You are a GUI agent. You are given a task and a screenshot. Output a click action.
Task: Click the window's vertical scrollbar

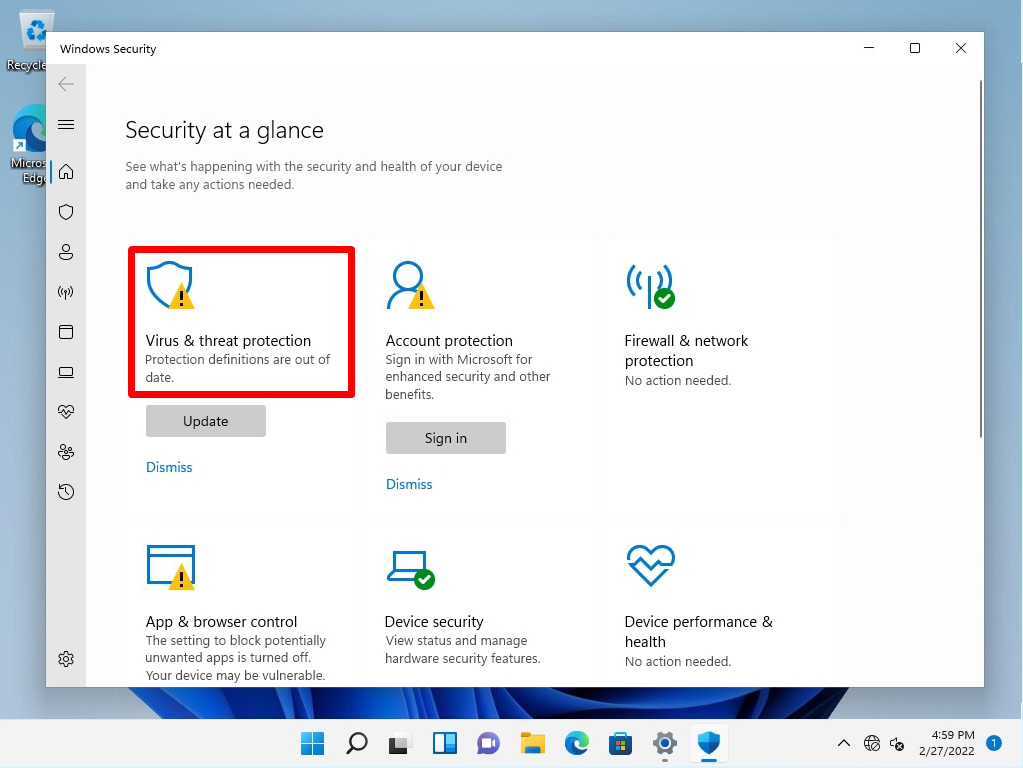click(980, 259)
